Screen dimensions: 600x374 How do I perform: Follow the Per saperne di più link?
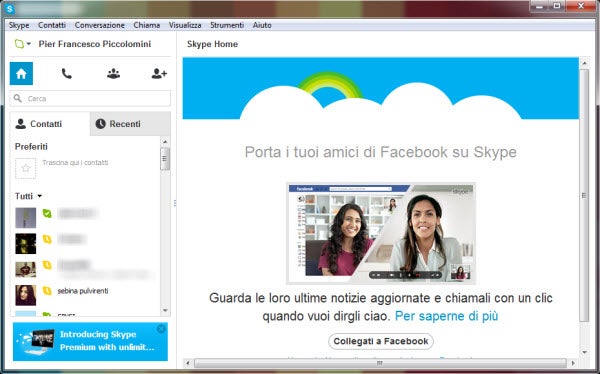[x=447, y=316]
